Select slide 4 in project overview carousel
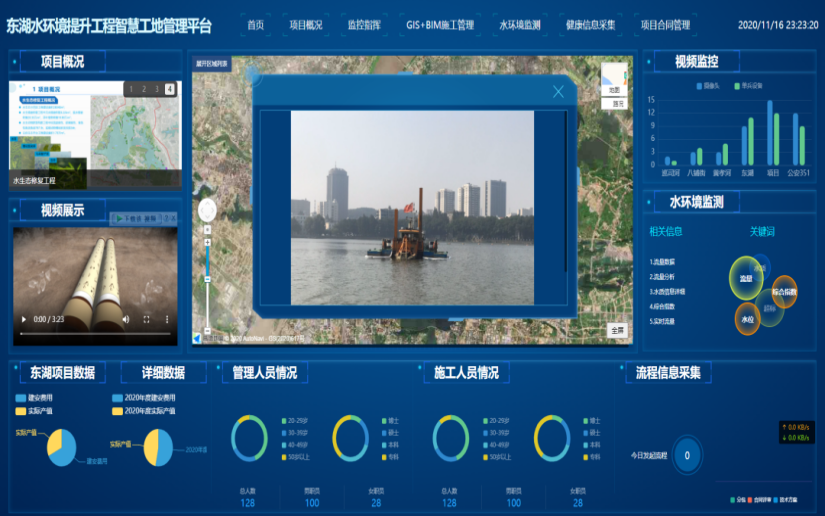 (x=169, y=89)
